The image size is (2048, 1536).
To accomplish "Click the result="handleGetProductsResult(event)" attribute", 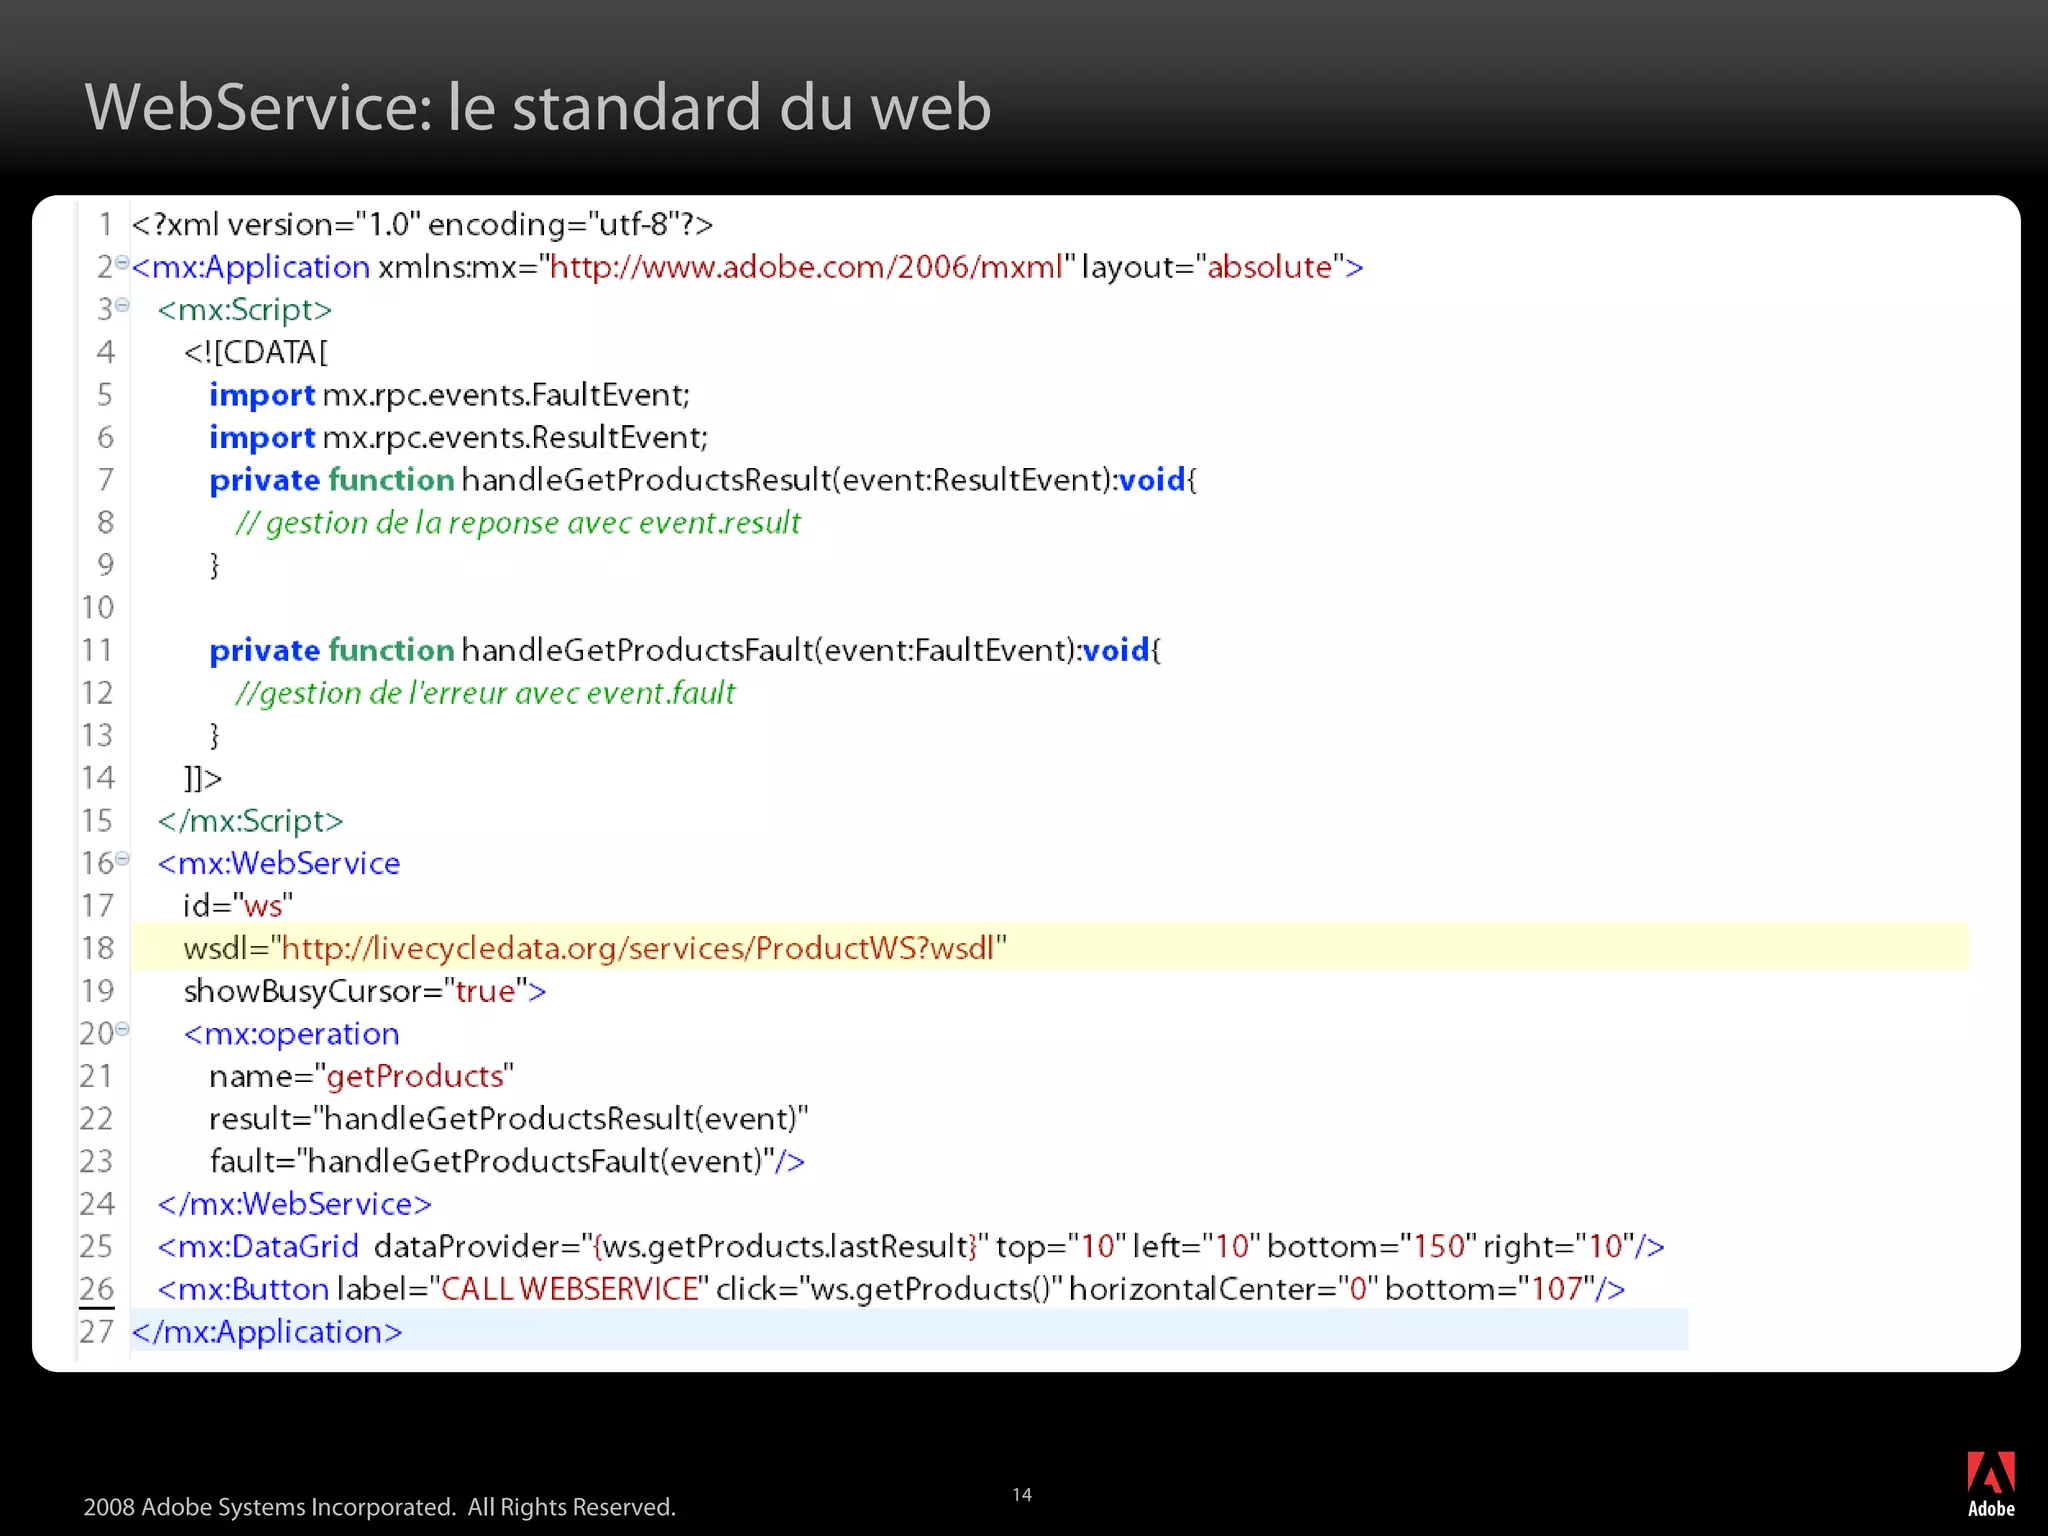I will (509, 1119).
